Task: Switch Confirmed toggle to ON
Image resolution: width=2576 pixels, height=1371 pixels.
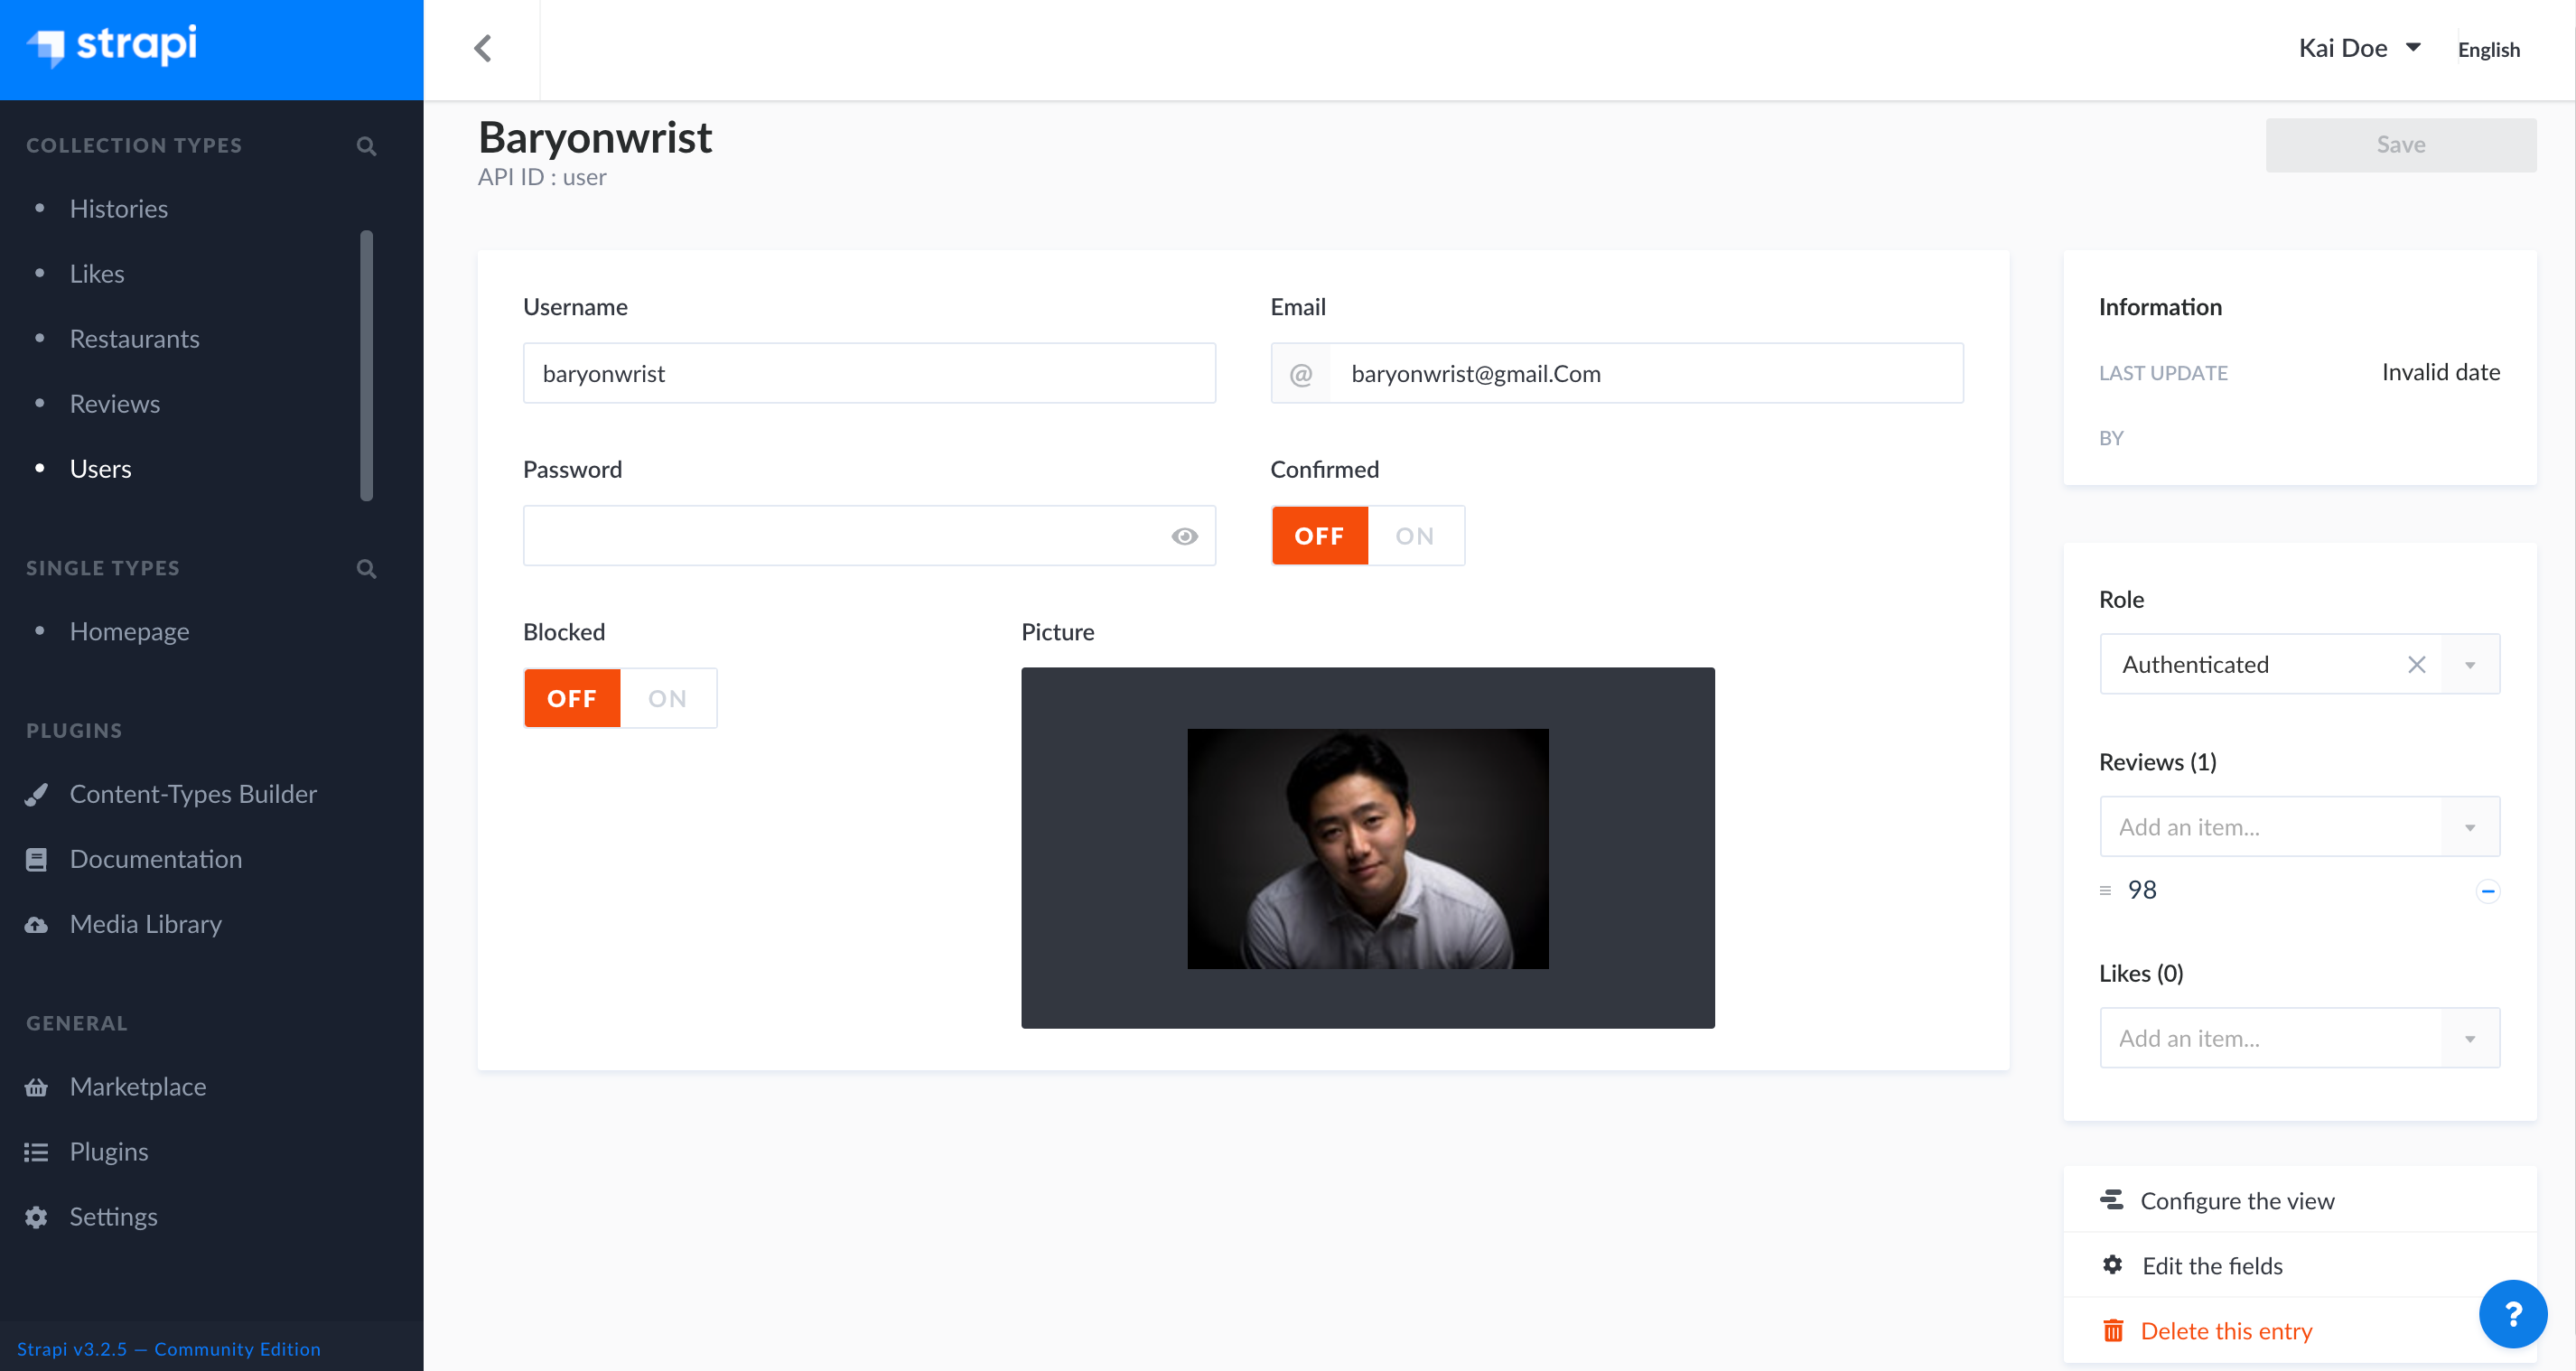Action: pyautogui.click(x=1415, y=535)
